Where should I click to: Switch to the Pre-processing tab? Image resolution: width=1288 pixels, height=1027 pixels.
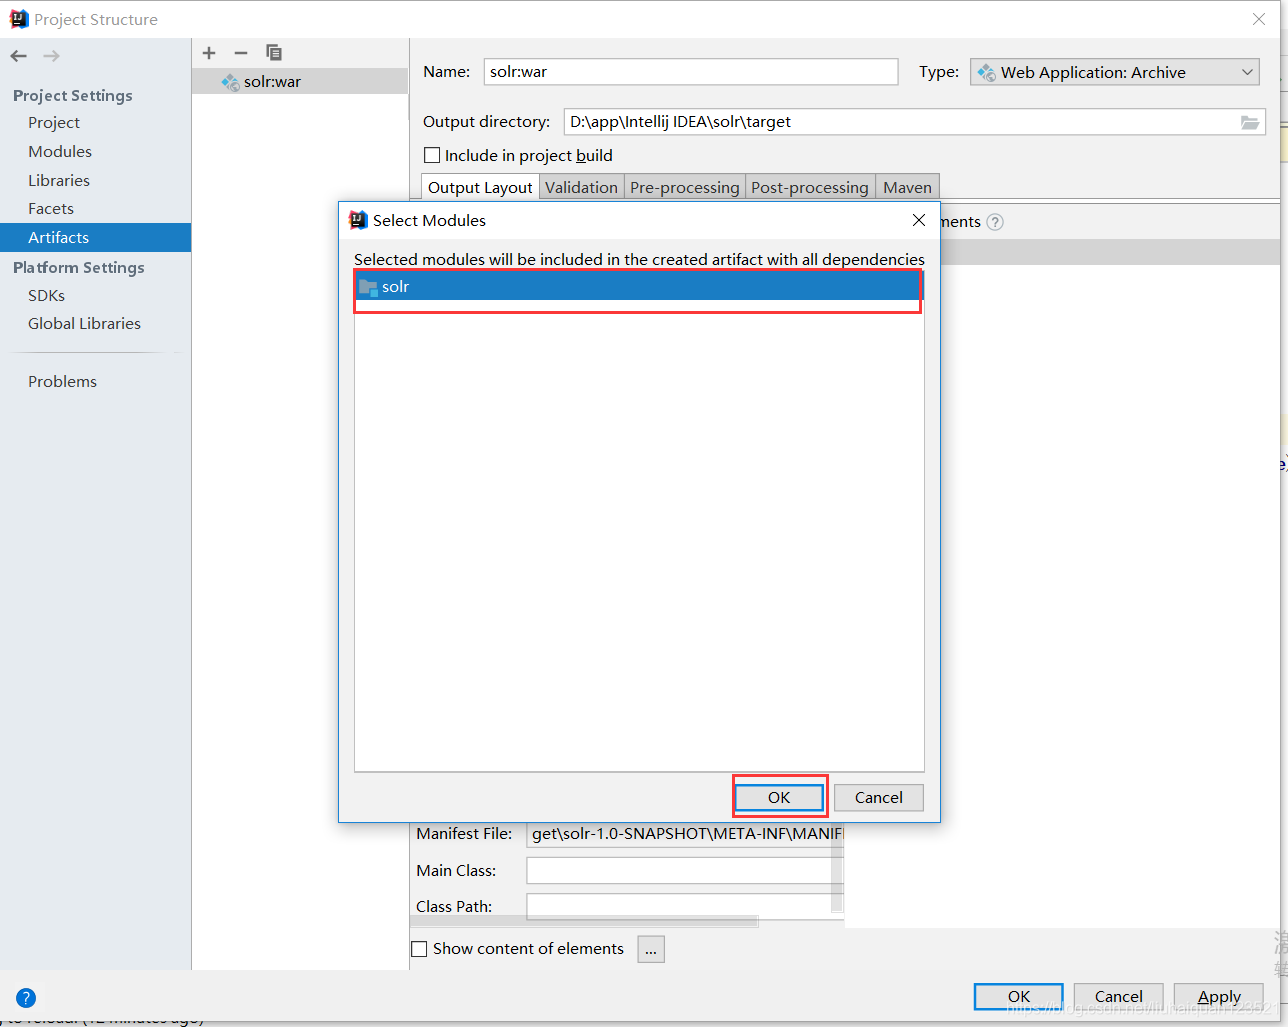pyautogui.click(x=685, y=187)
